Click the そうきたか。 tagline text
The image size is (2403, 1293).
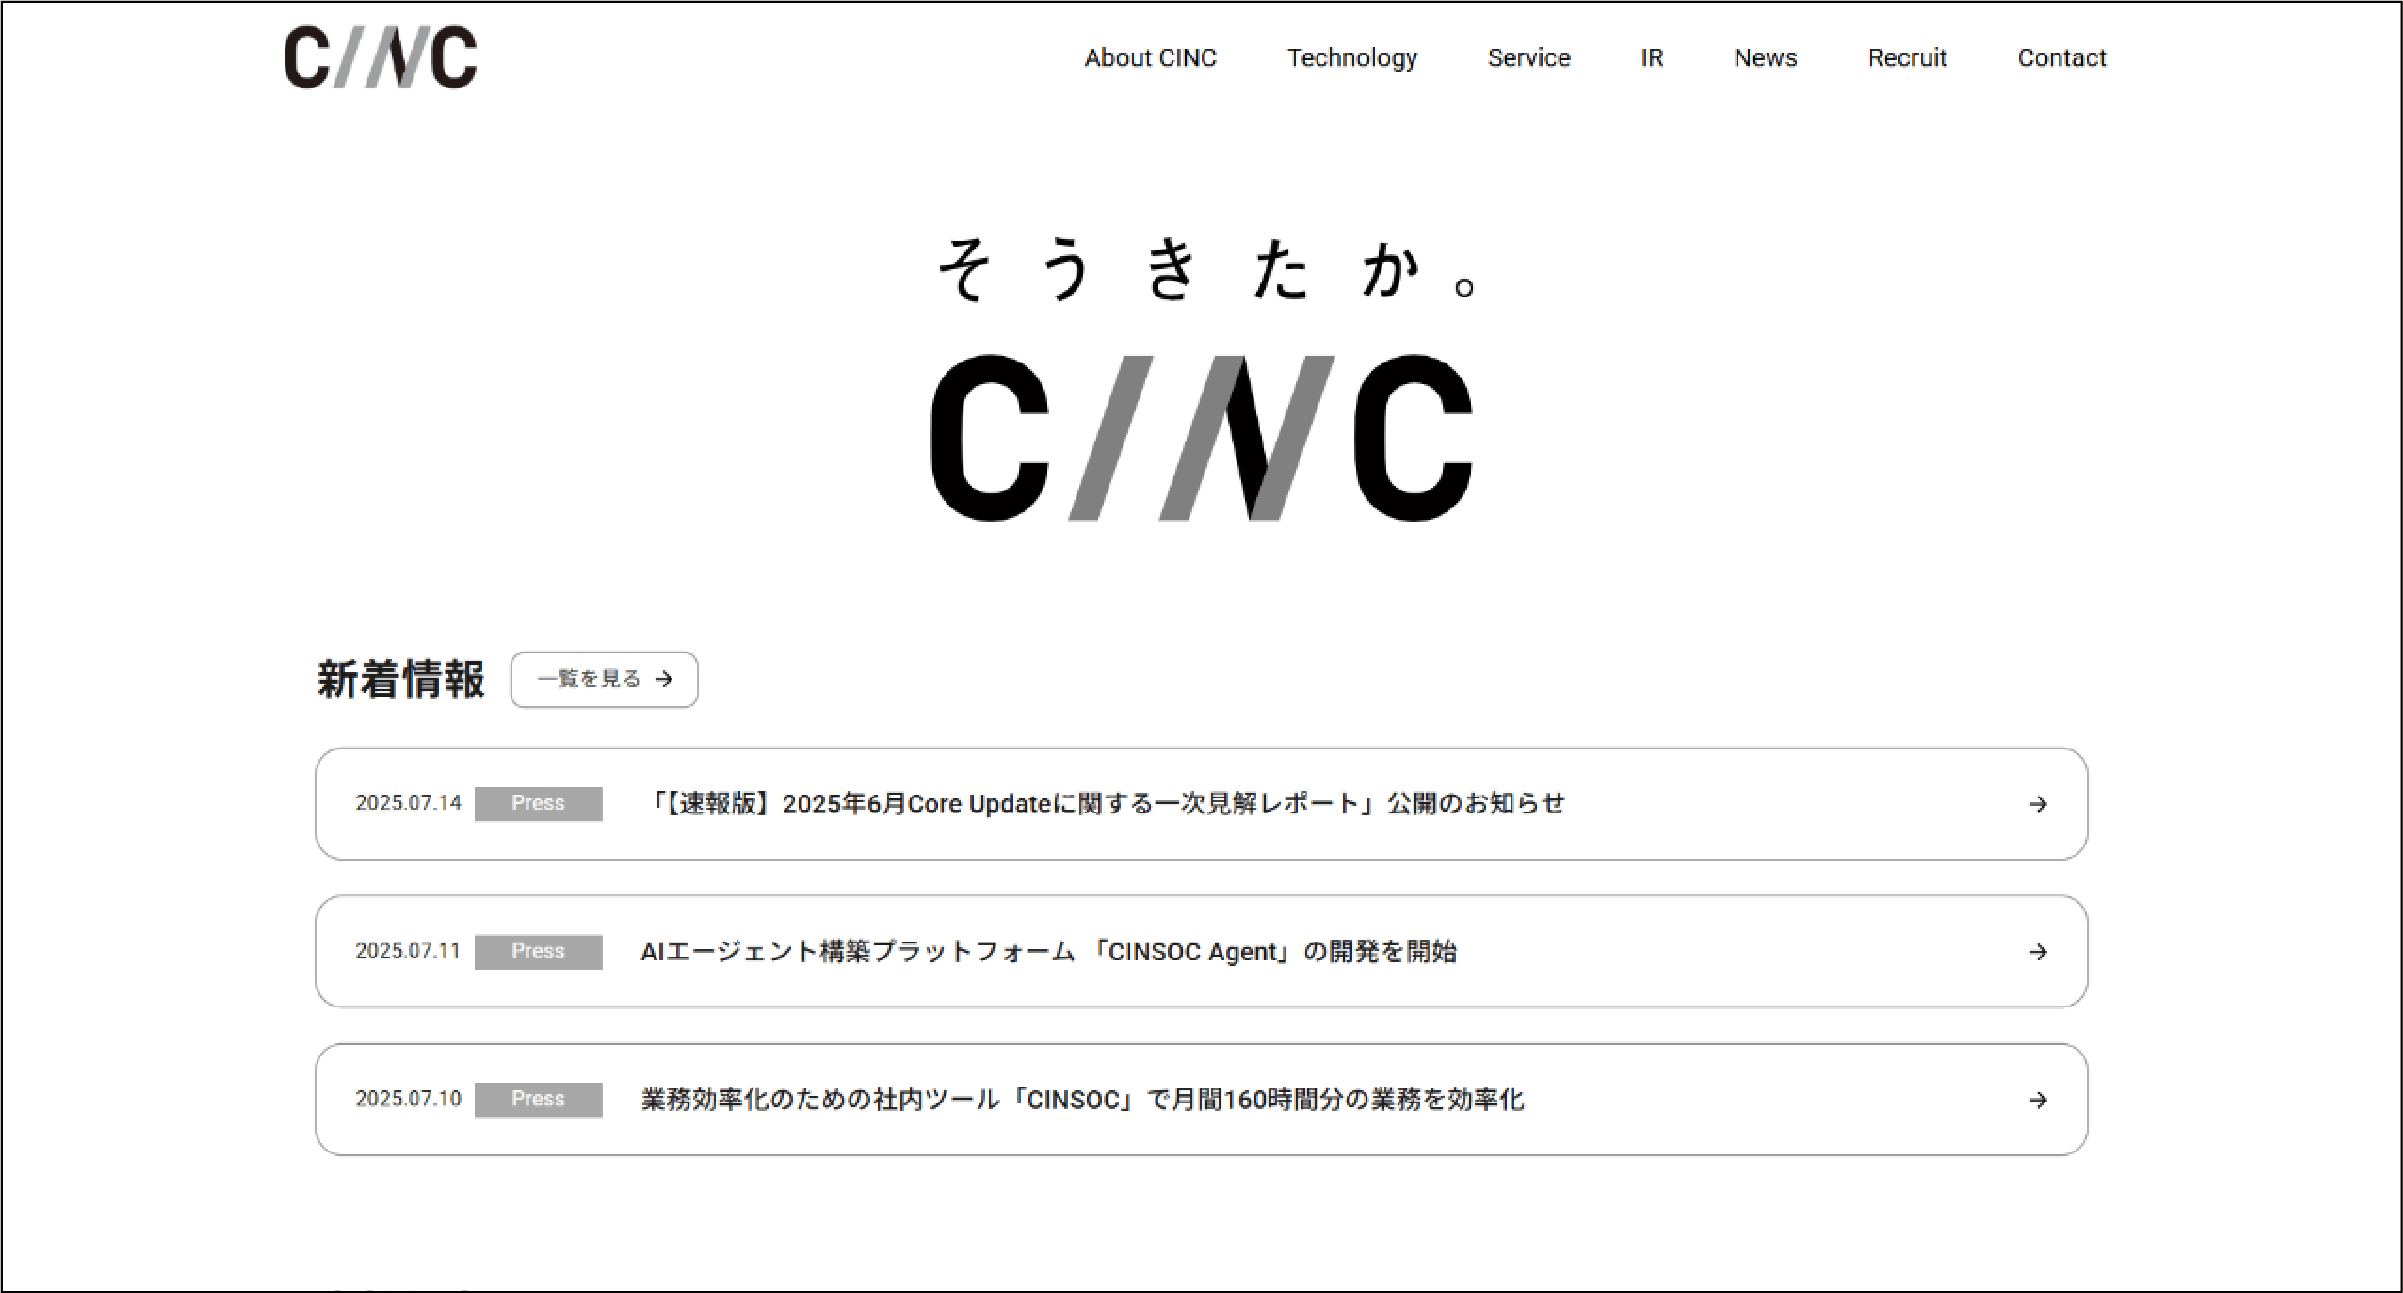(1205, 270)
